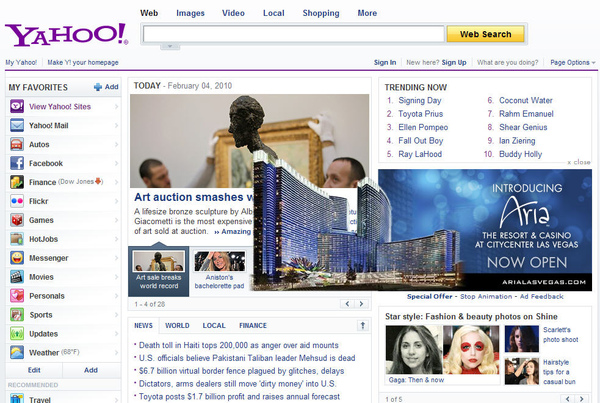This screenshot has width=600, height=403.
Task: Open the My Yahoo! link
Action: [21, 62]
